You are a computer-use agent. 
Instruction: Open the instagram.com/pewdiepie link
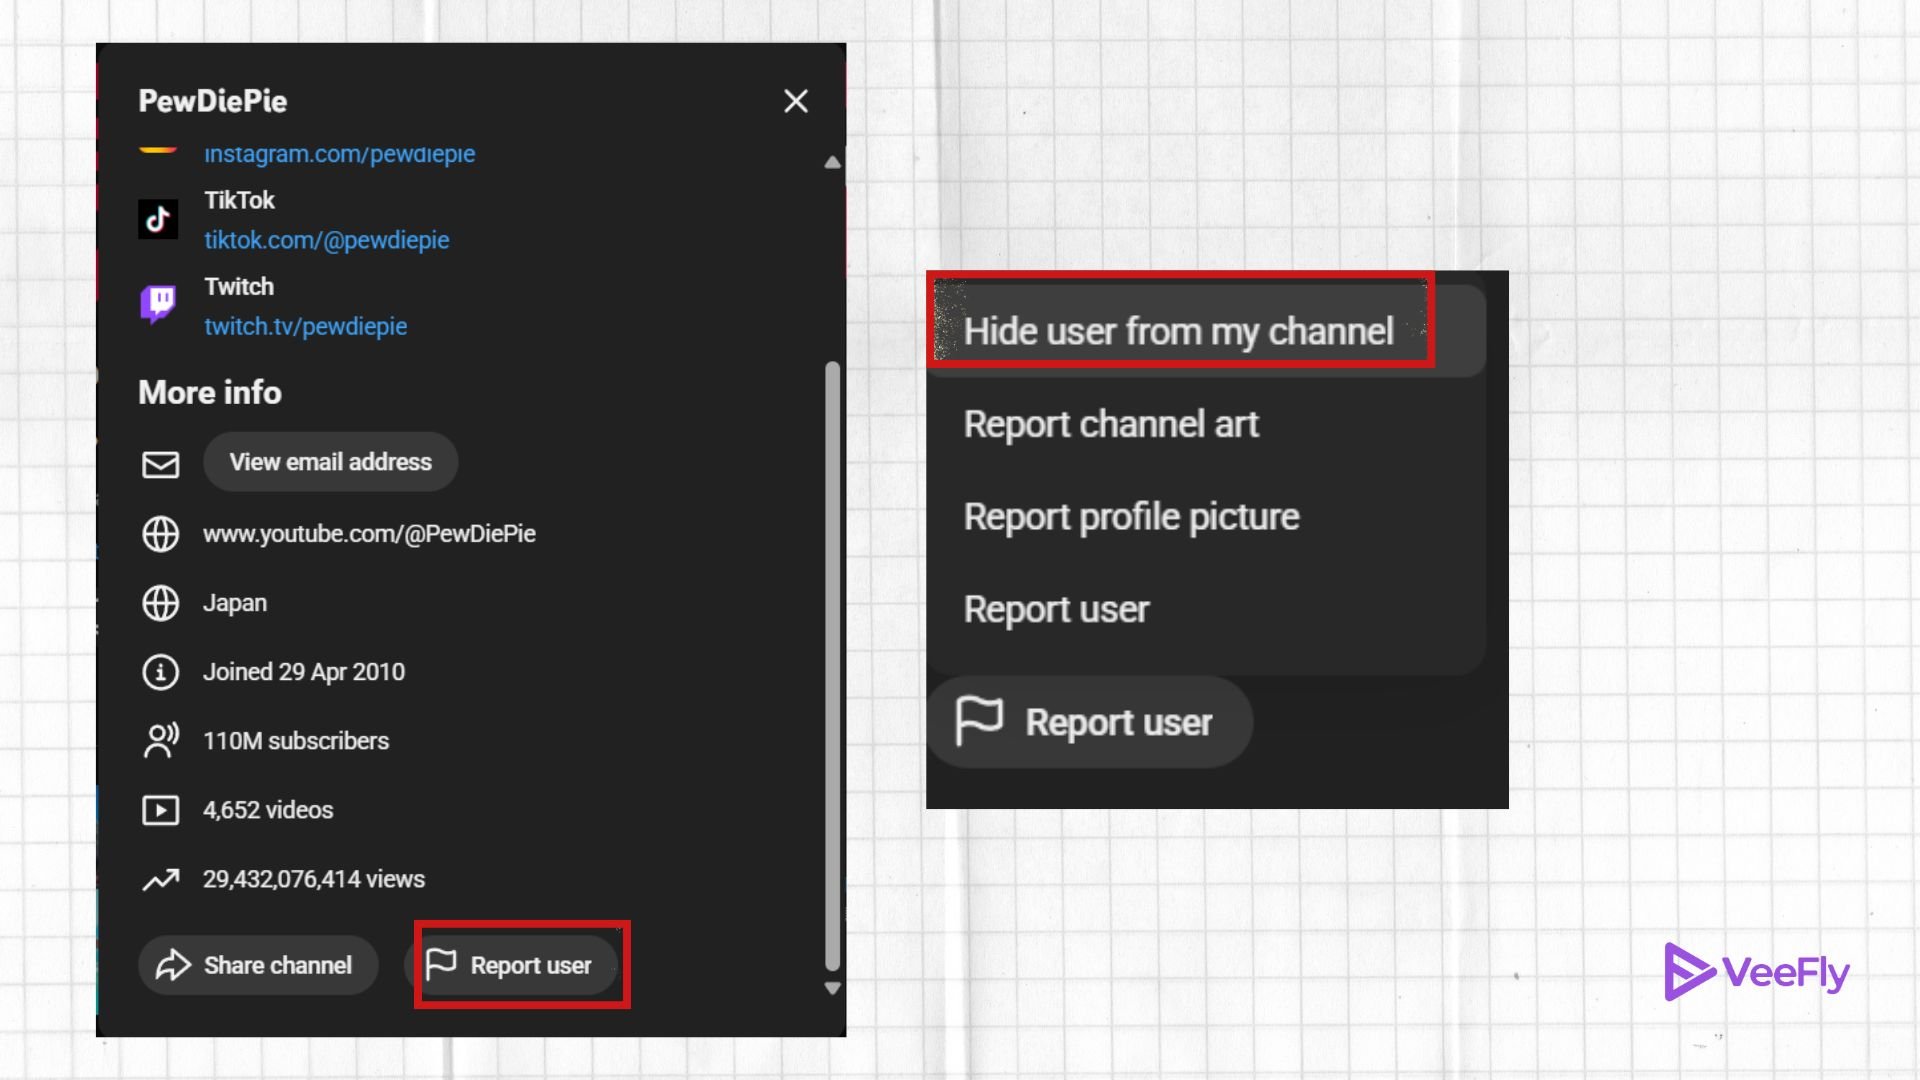coord(339,155)
